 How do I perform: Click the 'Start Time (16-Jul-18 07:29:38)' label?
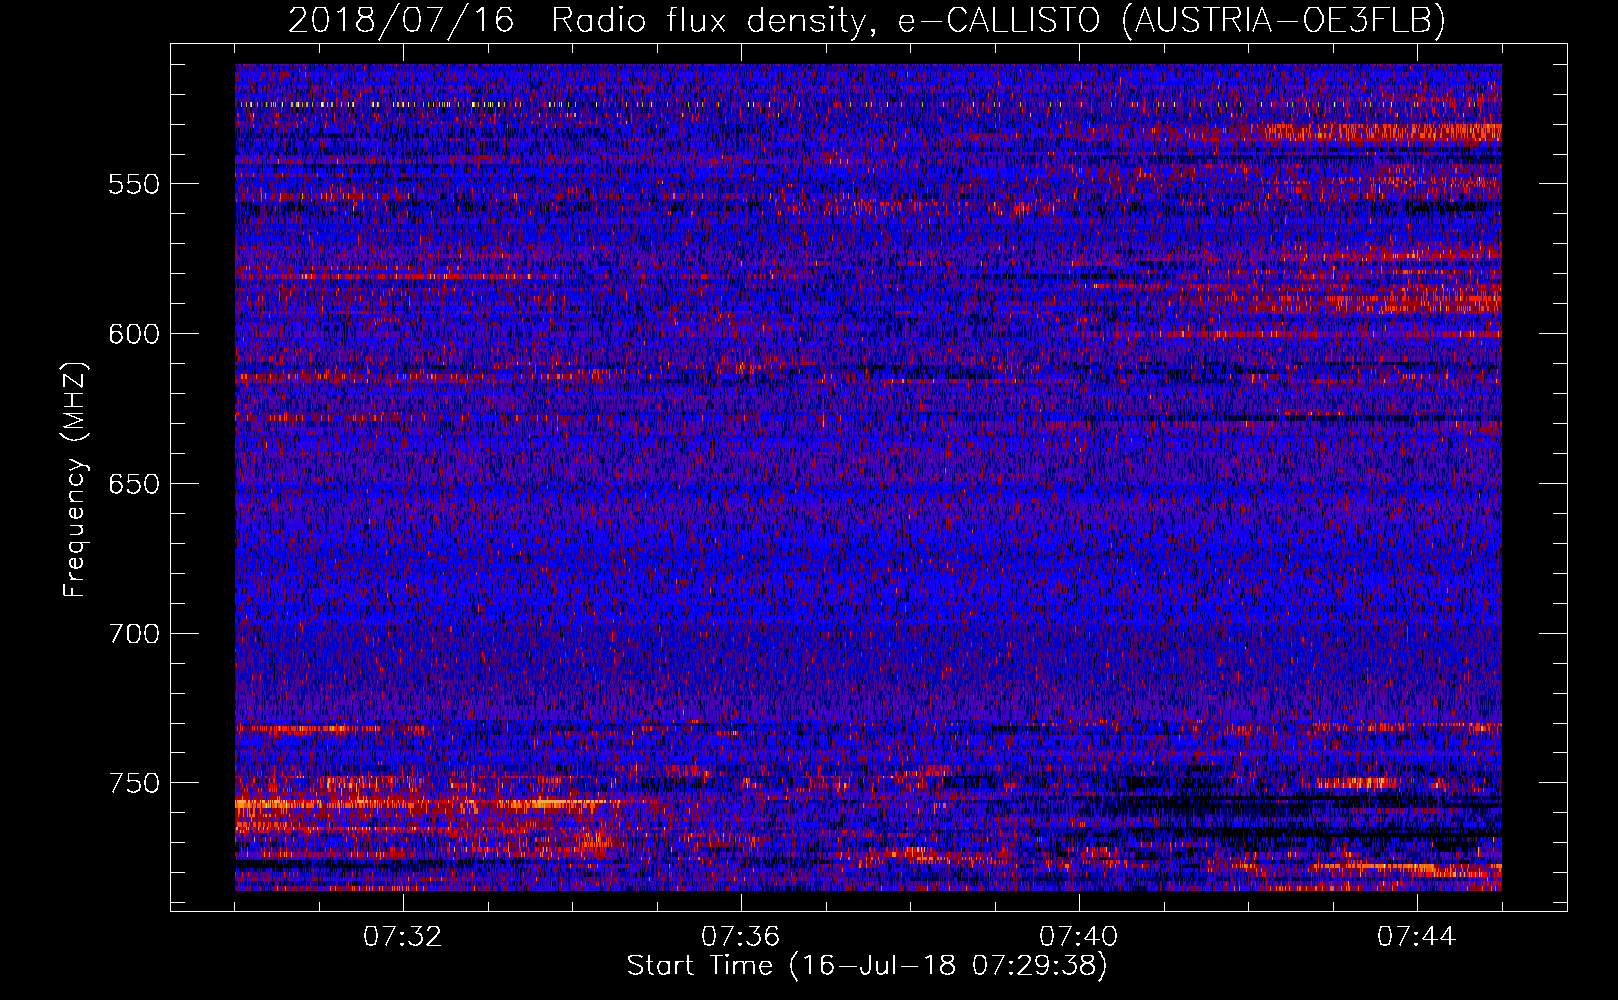click(x=867, y=966)
